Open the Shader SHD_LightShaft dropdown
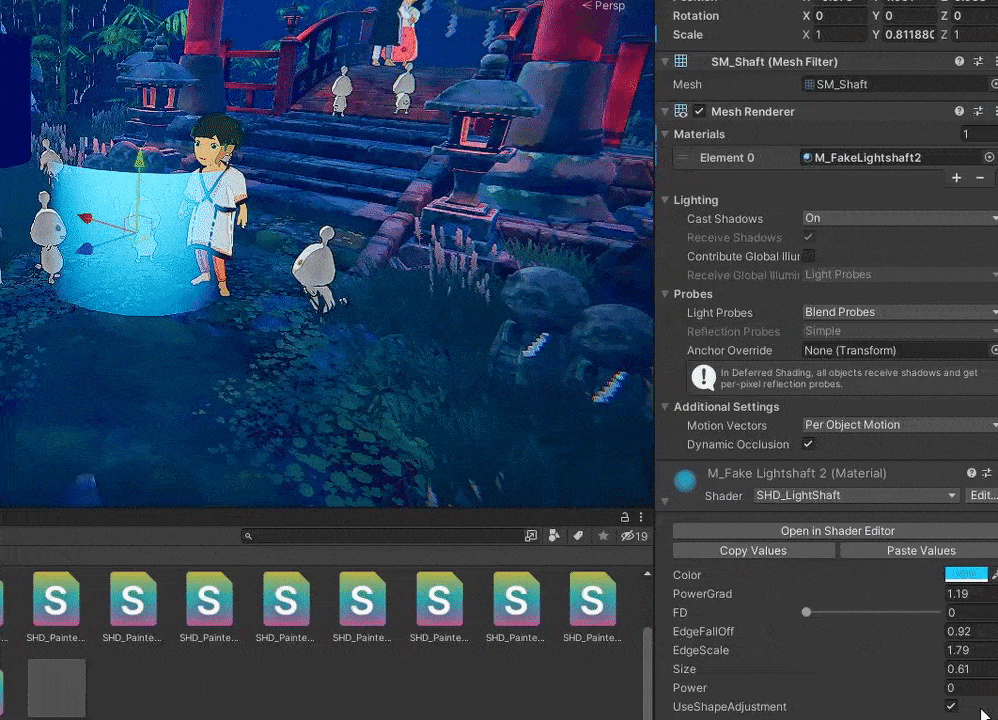Screen dimensions: 998x720 click(856, 496)
